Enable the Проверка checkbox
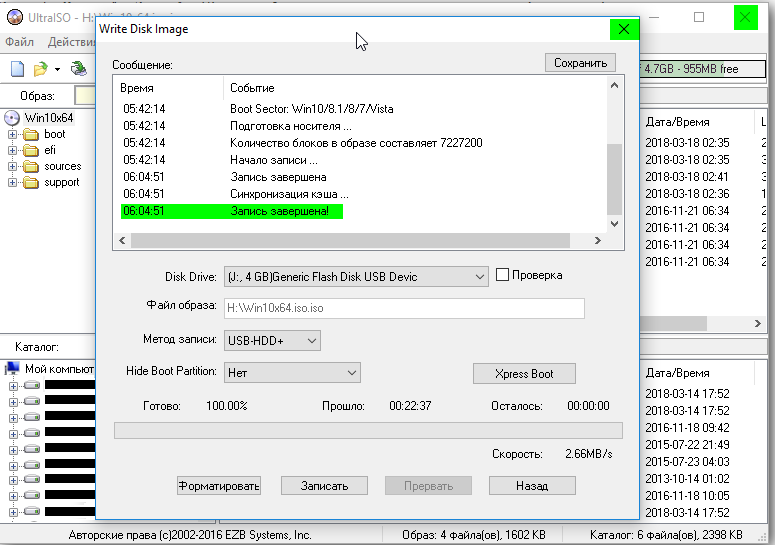Screen dimensions: 775x545 tap(503, 275)
